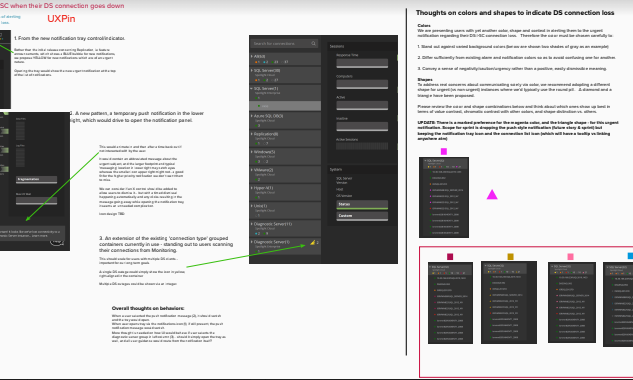
Task: Click the UXPin logo
Action: 61,19
